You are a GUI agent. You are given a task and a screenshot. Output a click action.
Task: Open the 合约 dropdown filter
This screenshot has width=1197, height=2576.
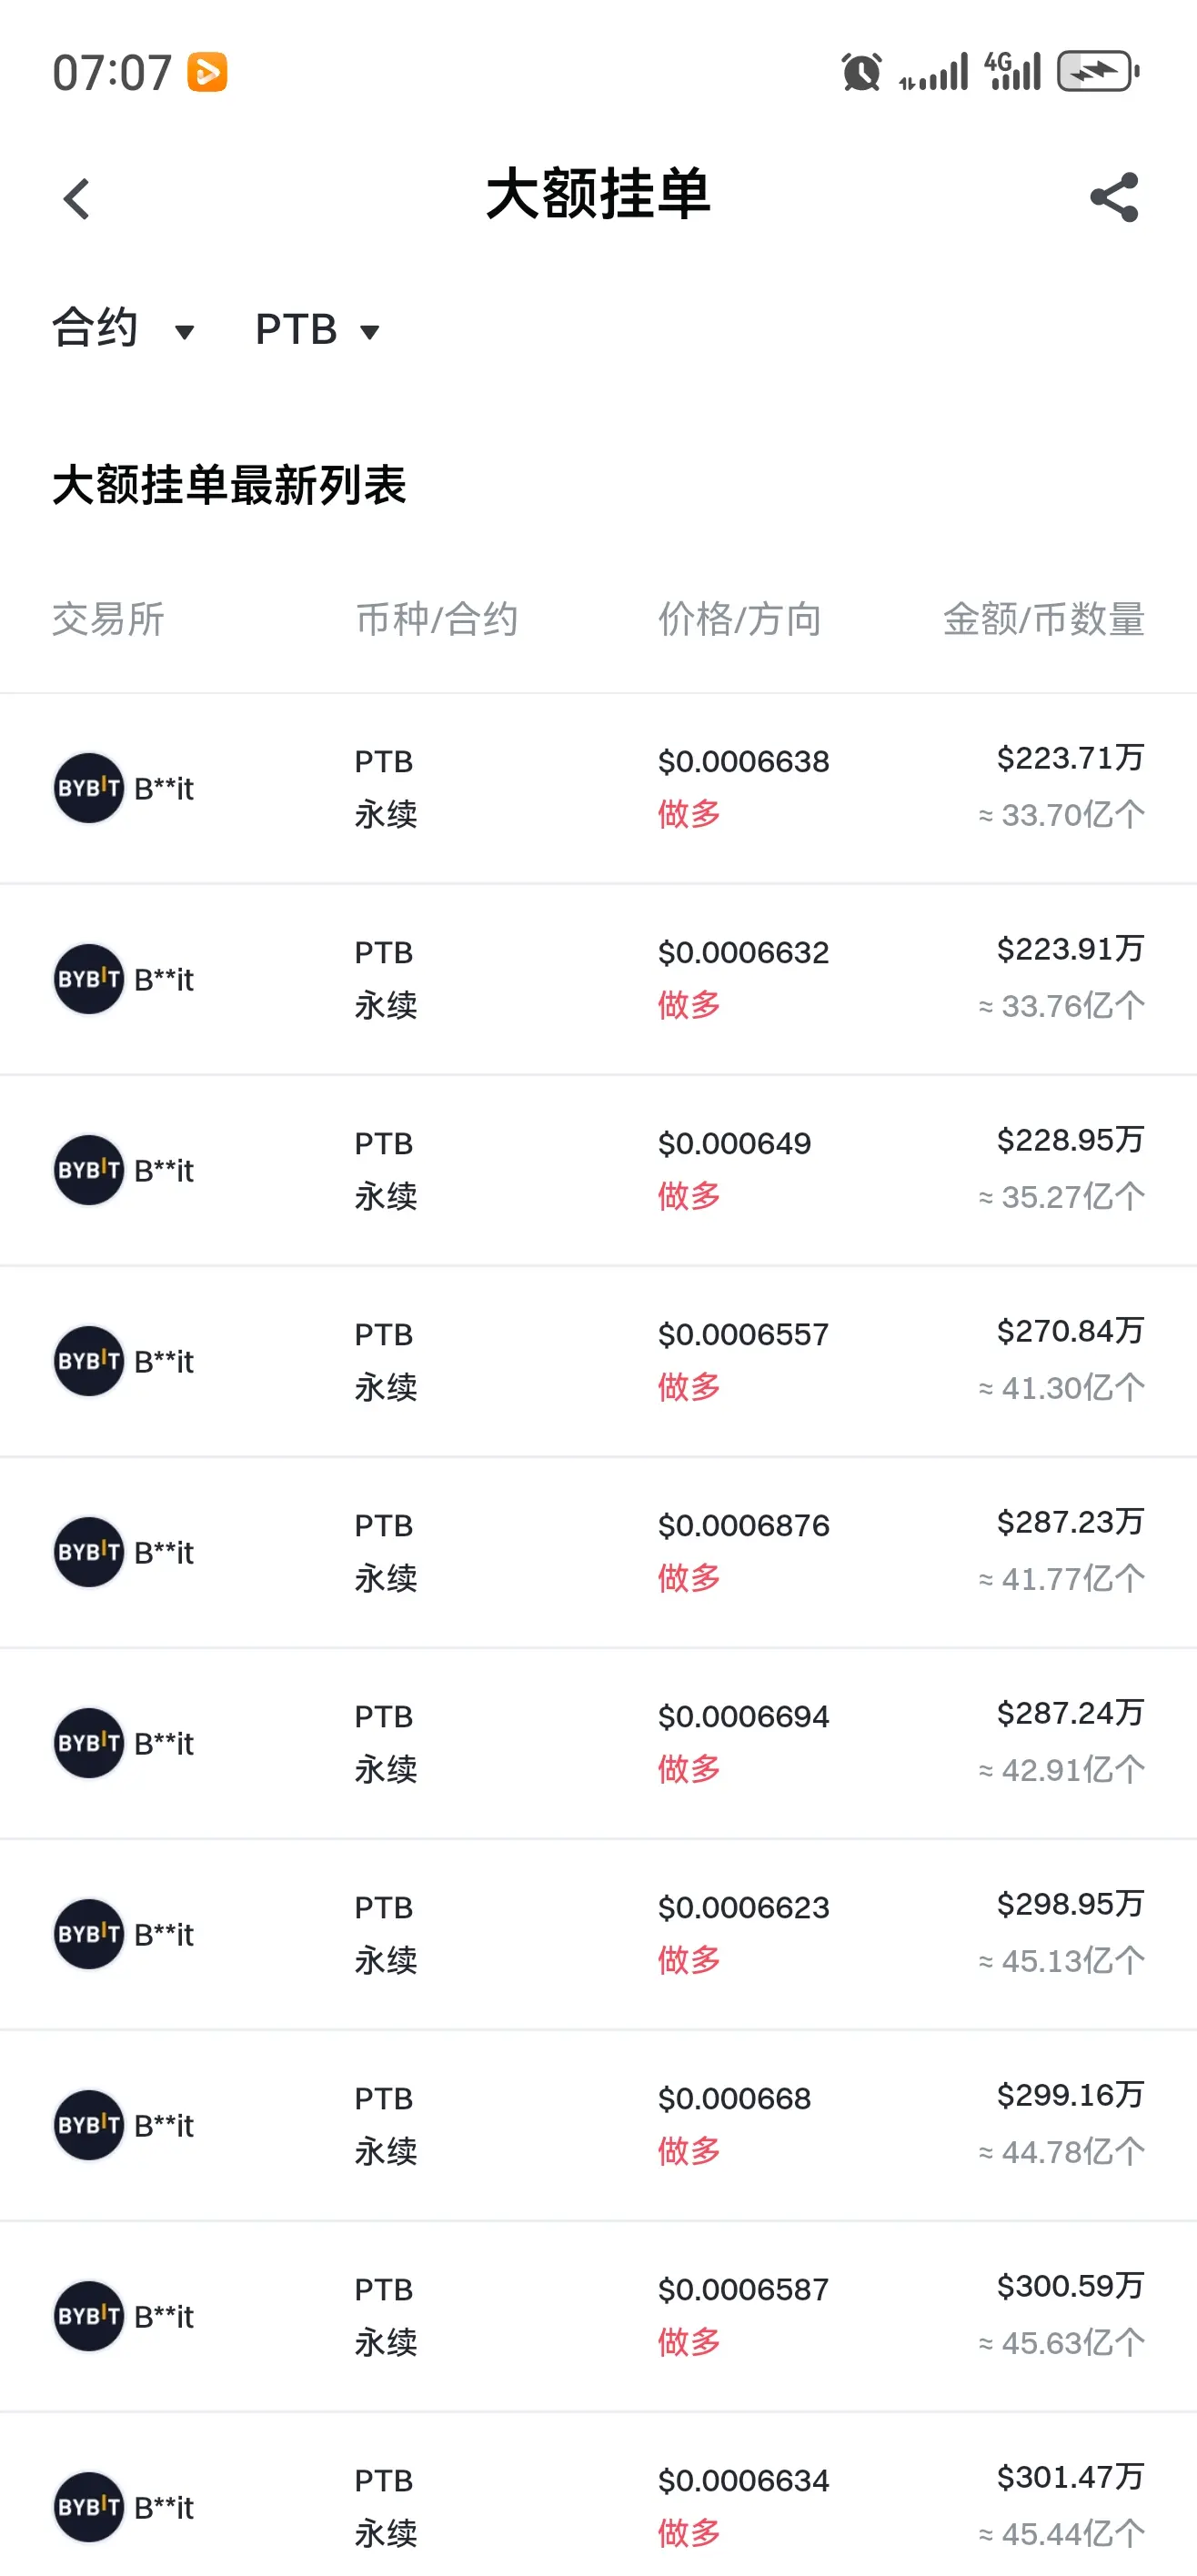(x=123, y=329)
